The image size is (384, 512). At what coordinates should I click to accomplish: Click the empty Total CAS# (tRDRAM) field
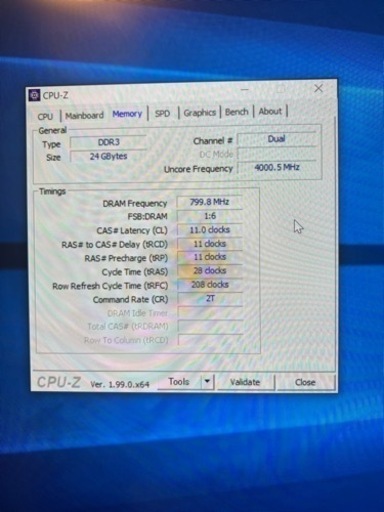pos(210,326)
